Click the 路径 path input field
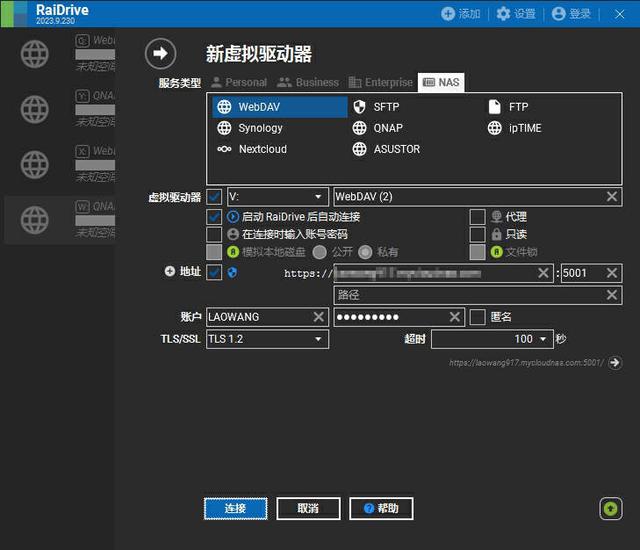 click(478, 295)
